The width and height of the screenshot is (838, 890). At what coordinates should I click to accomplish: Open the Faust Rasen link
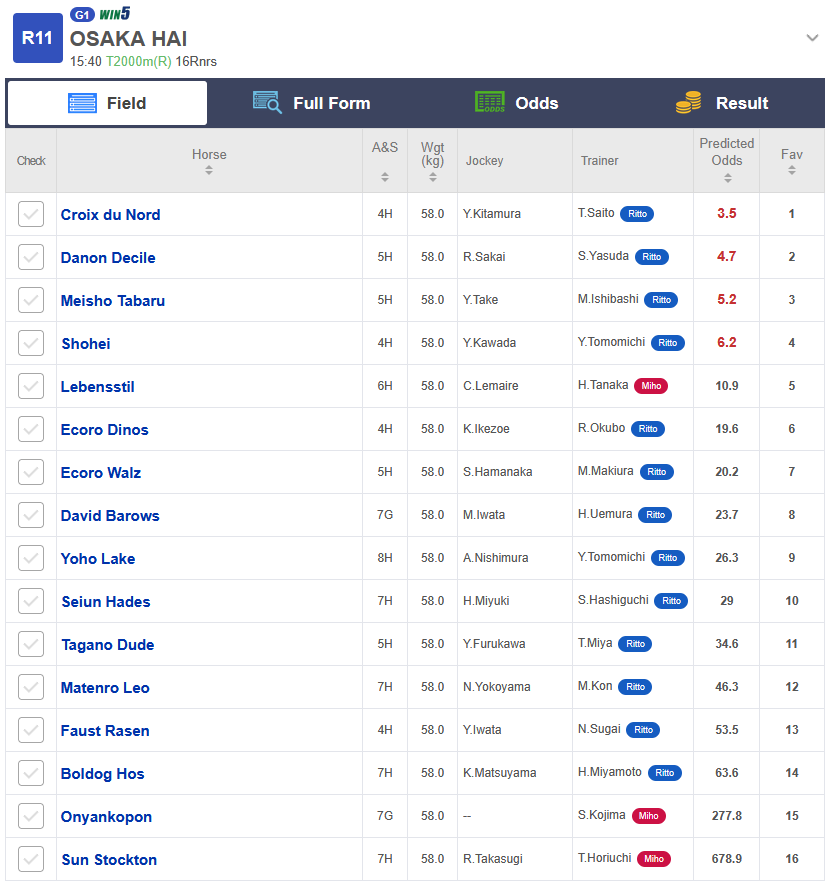tap(105, 731)
